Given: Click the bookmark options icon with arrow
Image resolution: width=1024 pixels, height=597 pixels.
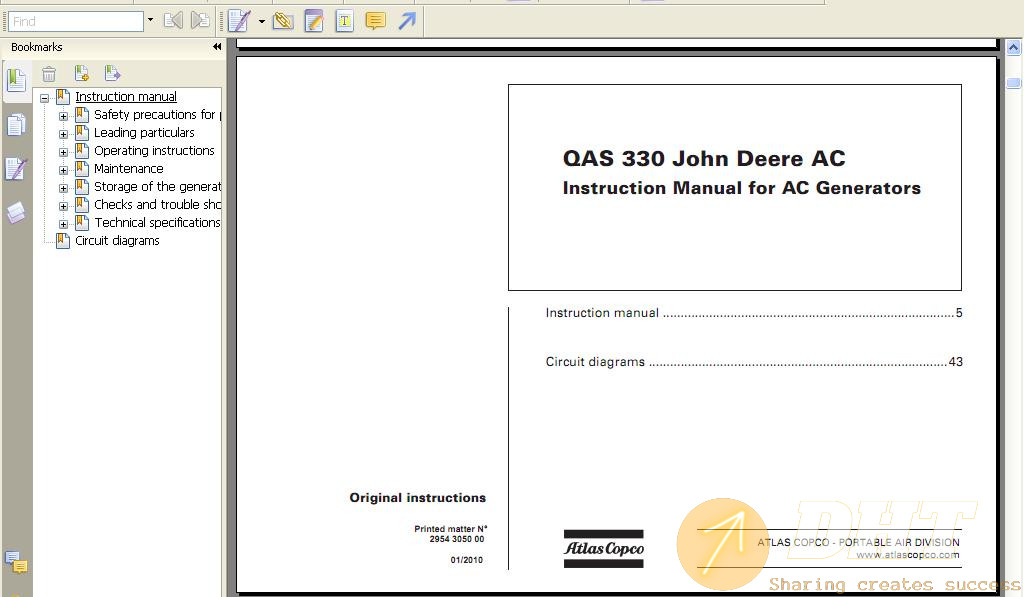Looking at the screenshot, I should click(x=112, y=73).
